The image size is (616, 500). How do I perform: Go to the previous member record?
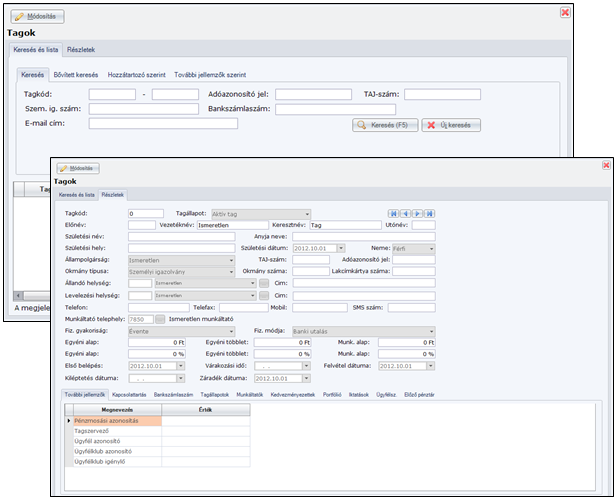click(406, 213)
